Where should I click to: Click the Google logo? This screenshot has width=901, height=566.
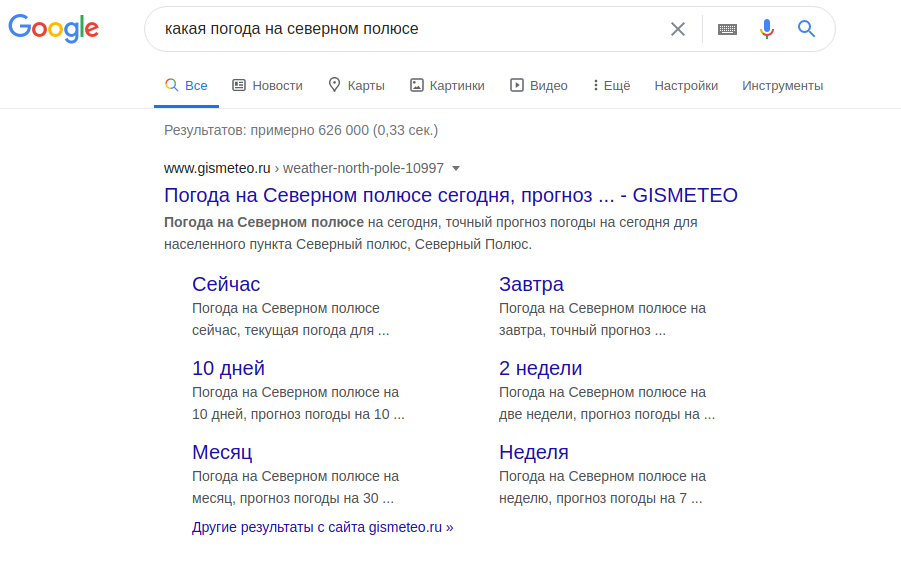53,29
